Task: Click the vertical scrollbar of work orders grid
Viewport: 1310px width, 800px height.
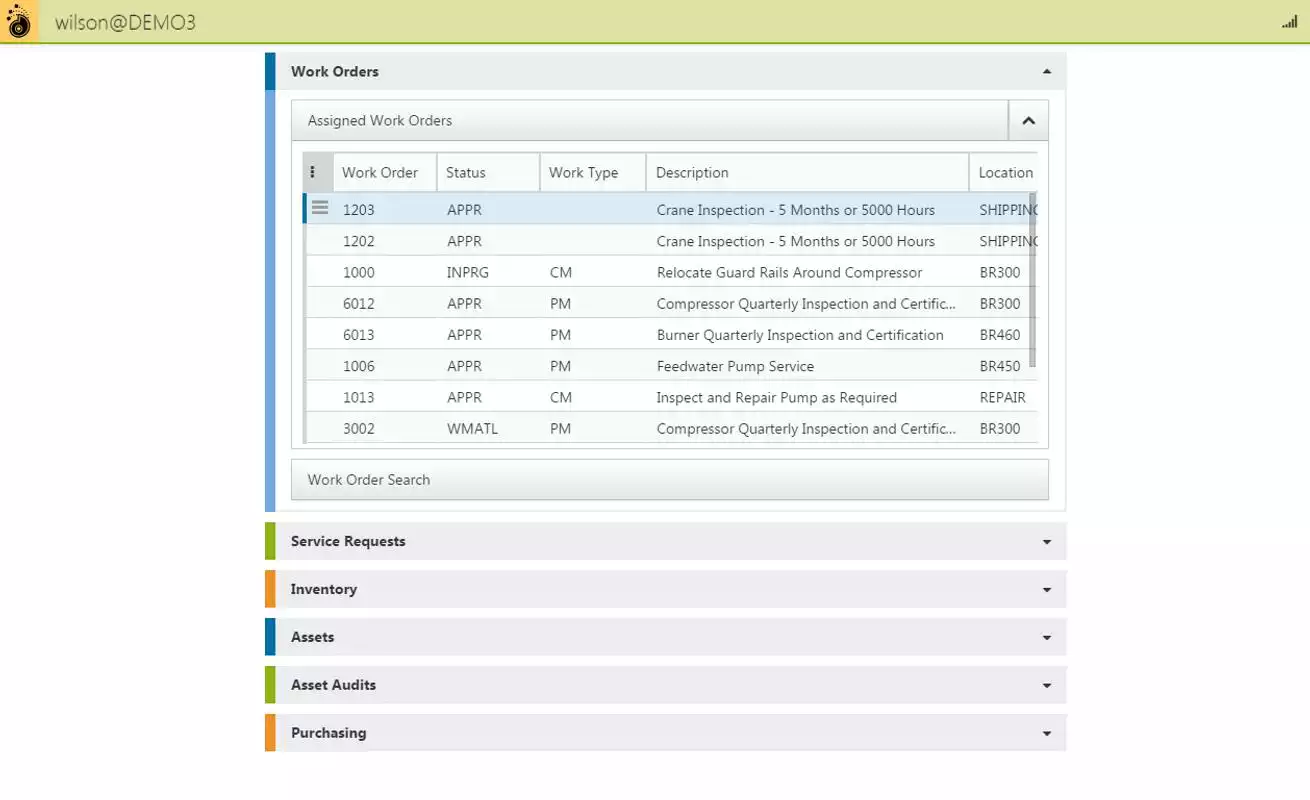Action: tap(1032, 280)
